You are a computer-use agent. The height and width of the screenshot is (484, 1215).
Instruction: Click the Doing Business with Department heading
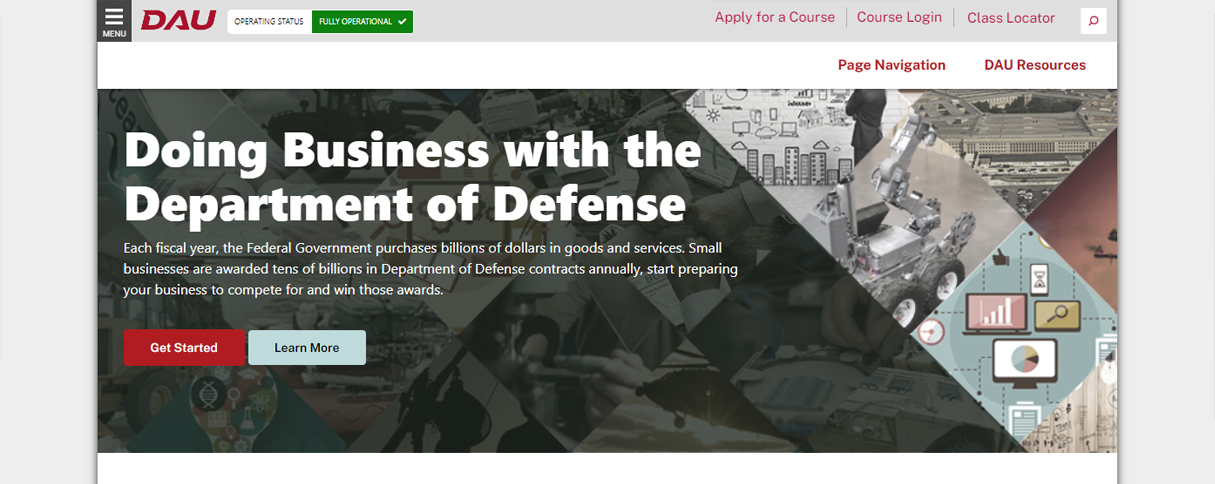point(412,177)
